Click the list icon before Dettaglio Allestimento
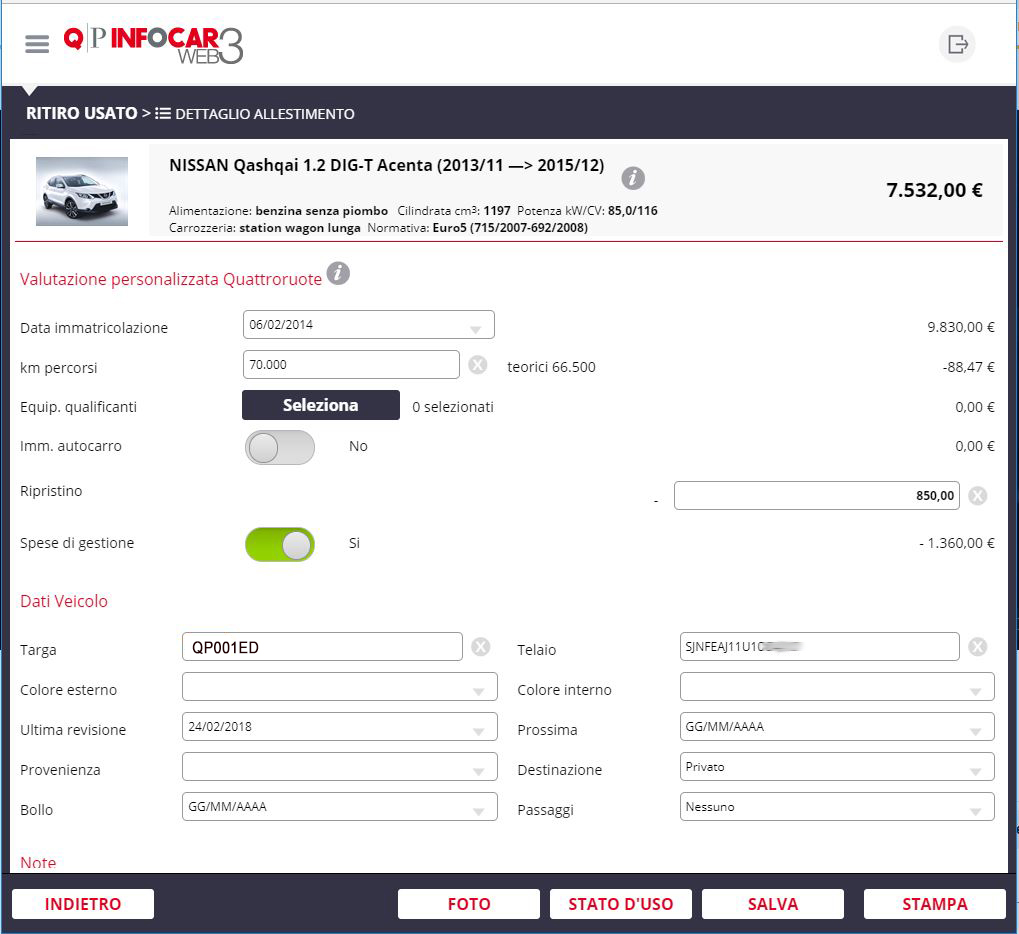1019x934 pixels. click(x=162, y=114)
